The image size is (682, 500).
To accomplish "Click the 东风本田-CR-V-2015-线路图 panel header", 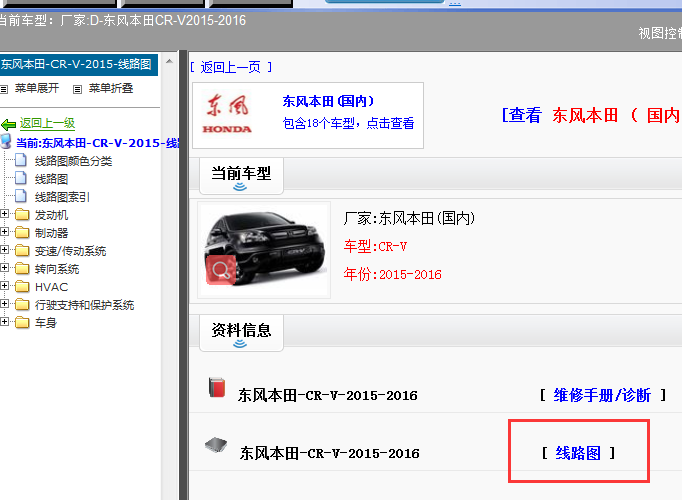I will pos(79,64).
